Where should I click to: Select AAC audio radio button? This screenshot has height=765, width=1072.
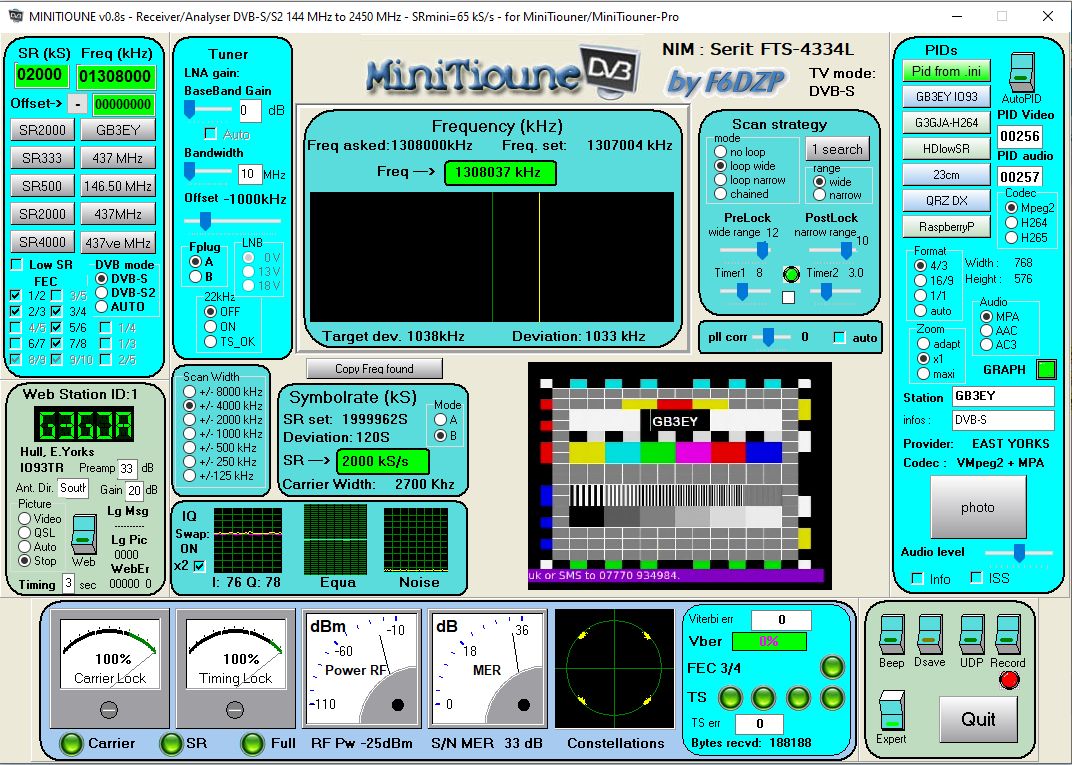[987, 331]
